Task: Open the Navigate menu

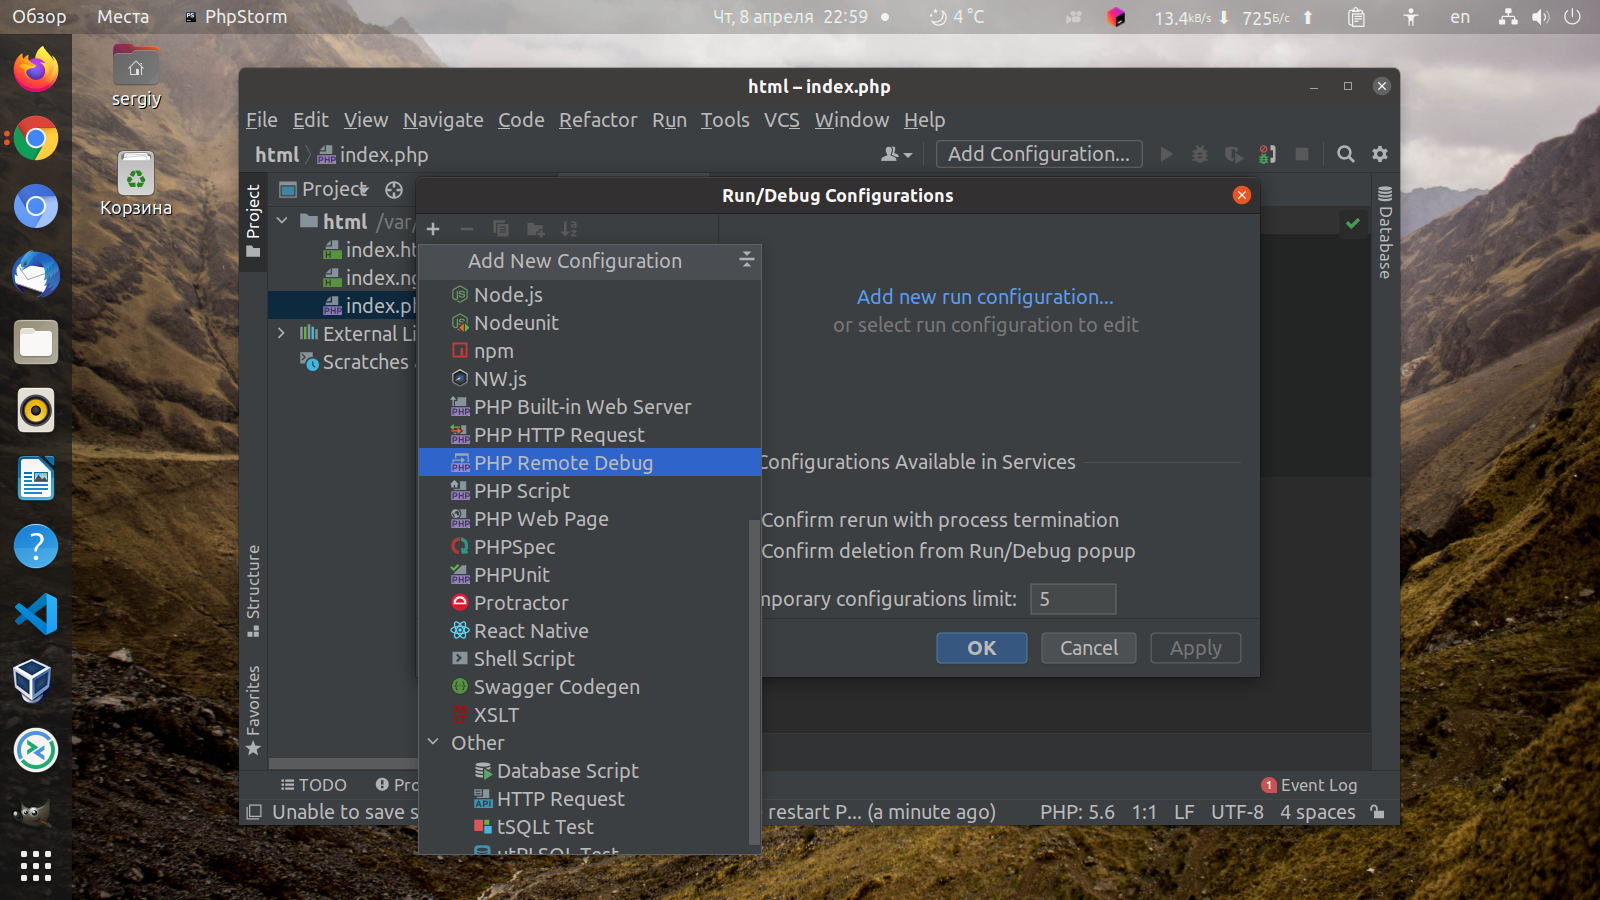Action: 443,120
